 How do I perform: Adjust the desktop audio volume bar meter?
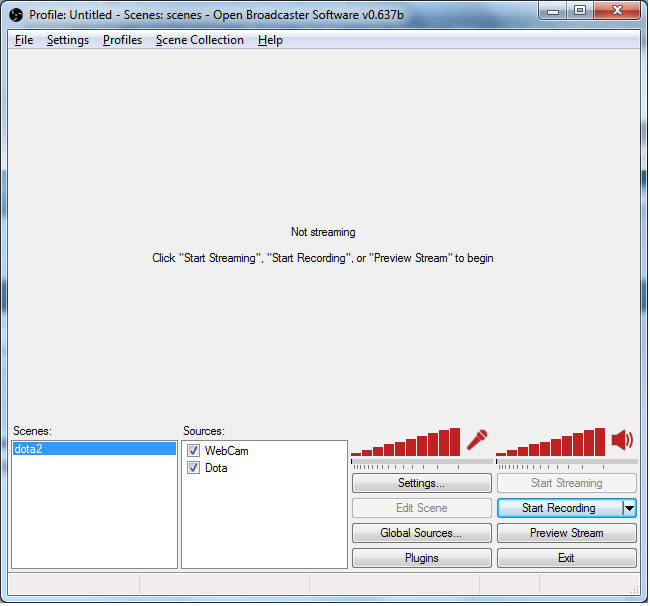[551, 443]
